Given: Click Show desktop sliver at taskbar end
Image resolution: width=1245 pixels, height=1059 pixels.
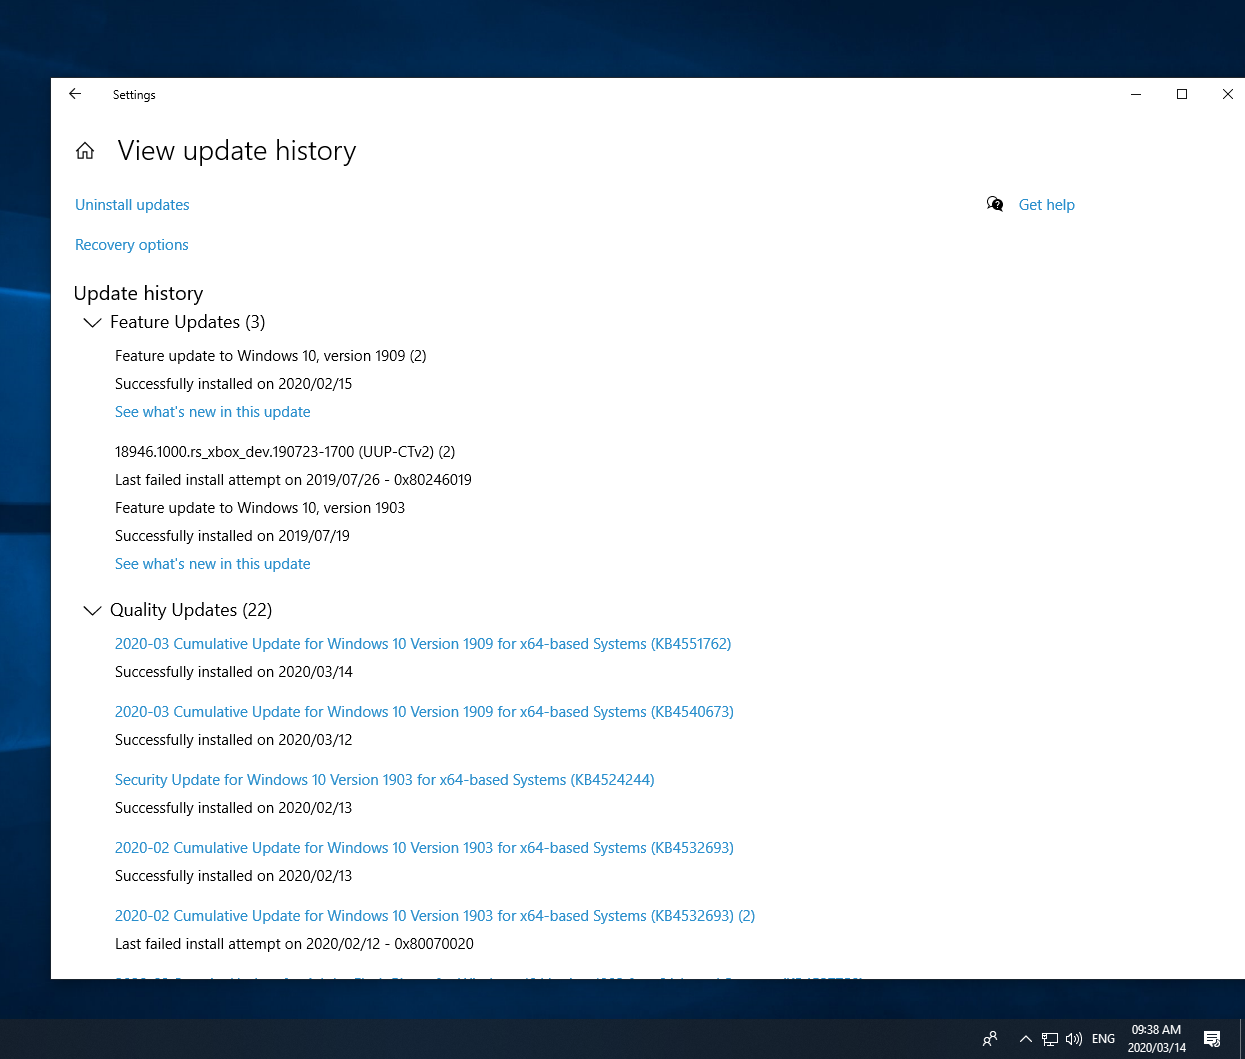Looking at the screenshot, I should pyautogui.click(x=1242, y=1039).
